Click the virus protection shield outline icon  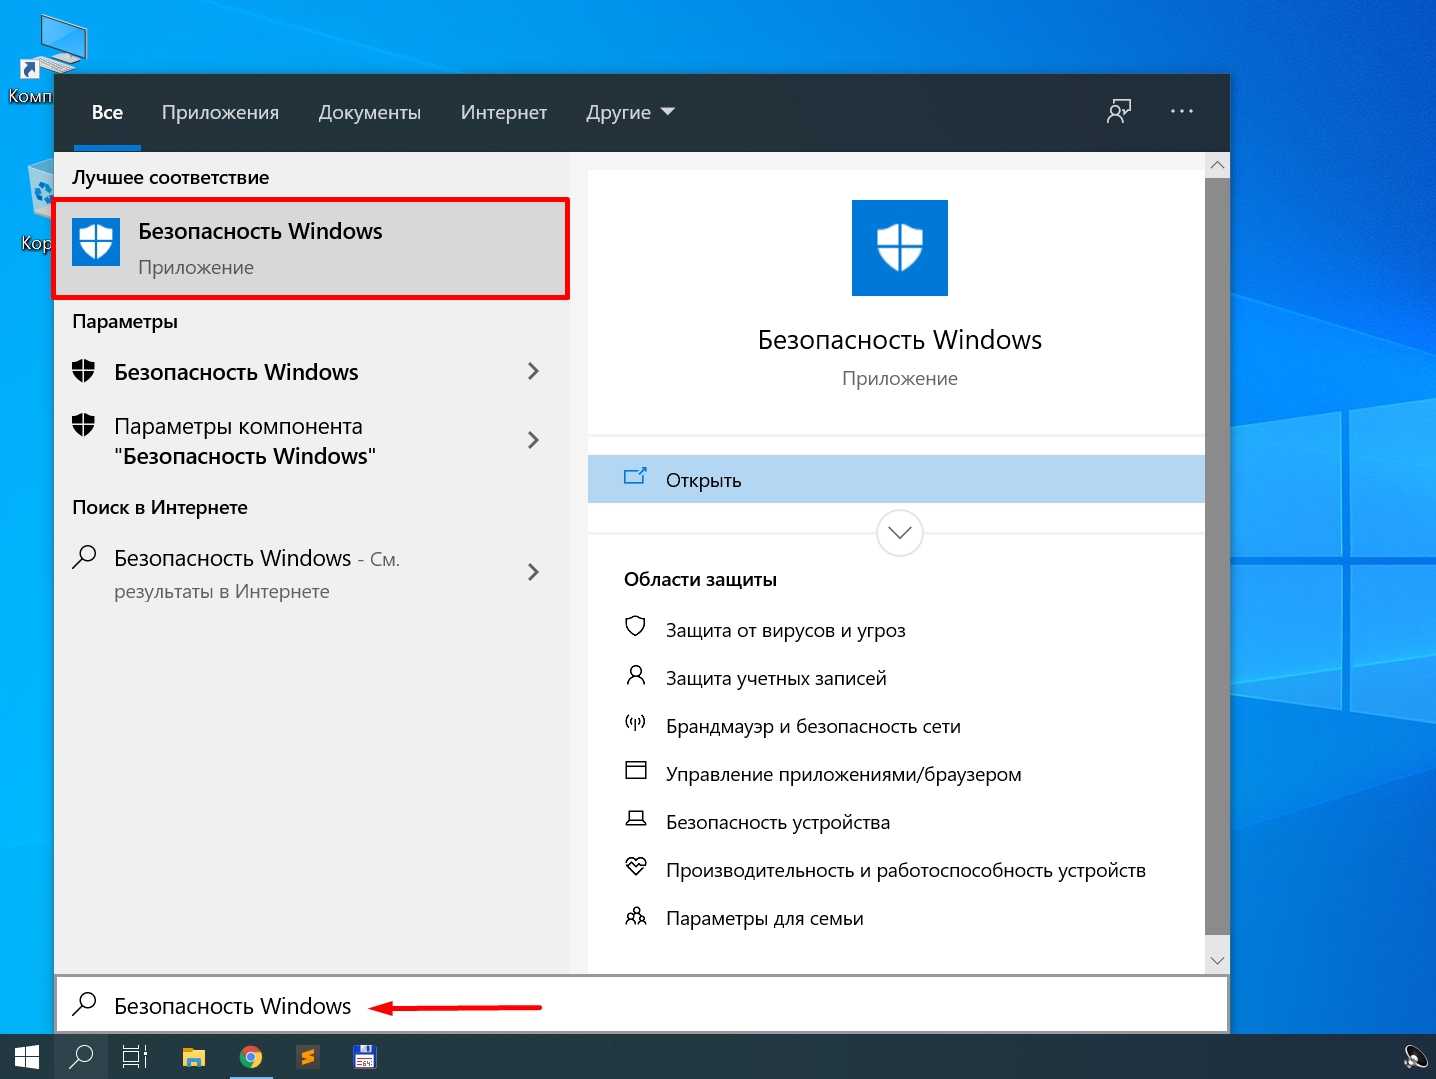click(x=635, y=626)
